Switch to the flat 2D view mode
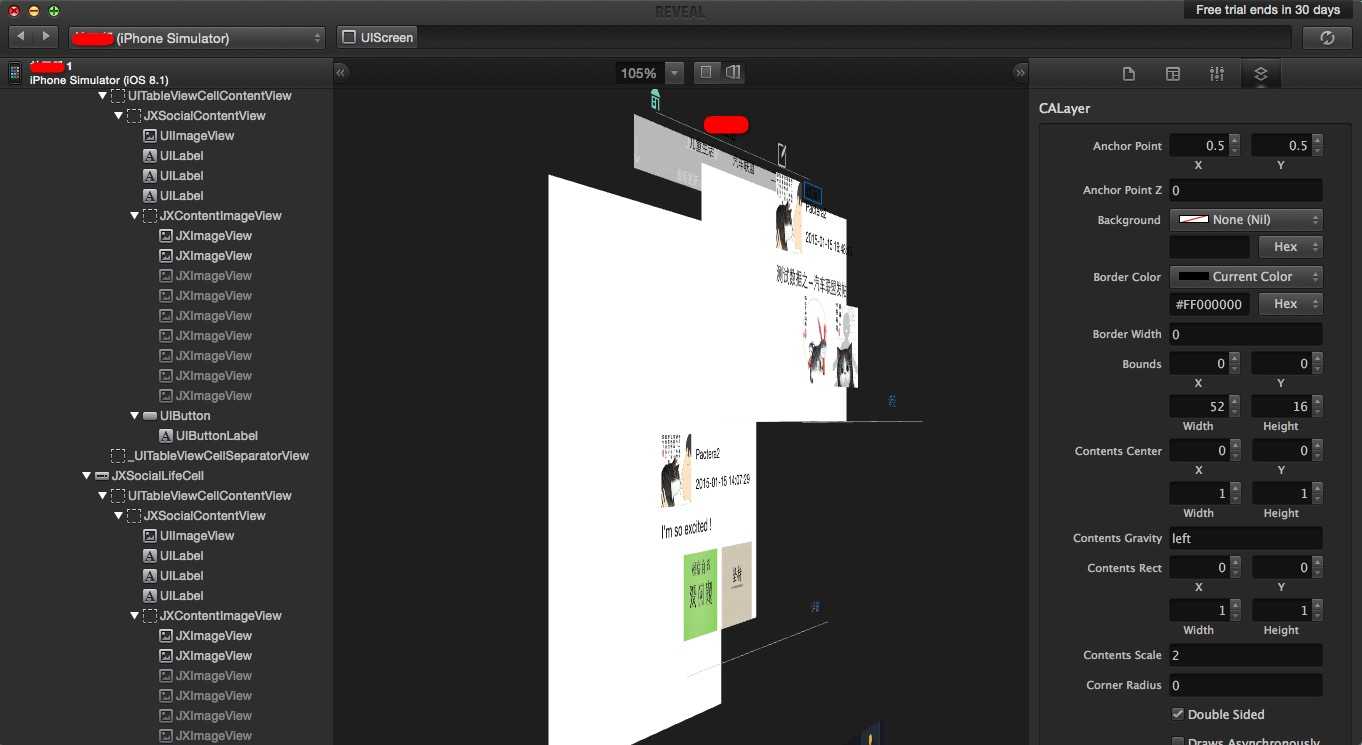The image size is (1362, 745). 706,72
